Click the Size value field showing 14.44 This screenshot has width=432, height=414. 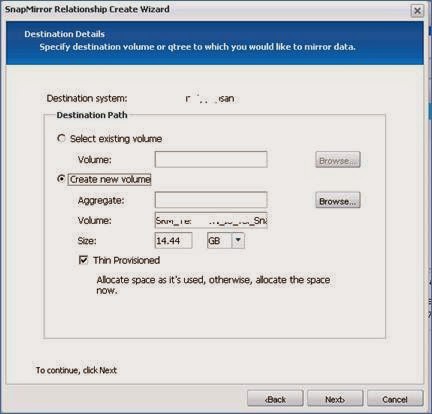173,241
